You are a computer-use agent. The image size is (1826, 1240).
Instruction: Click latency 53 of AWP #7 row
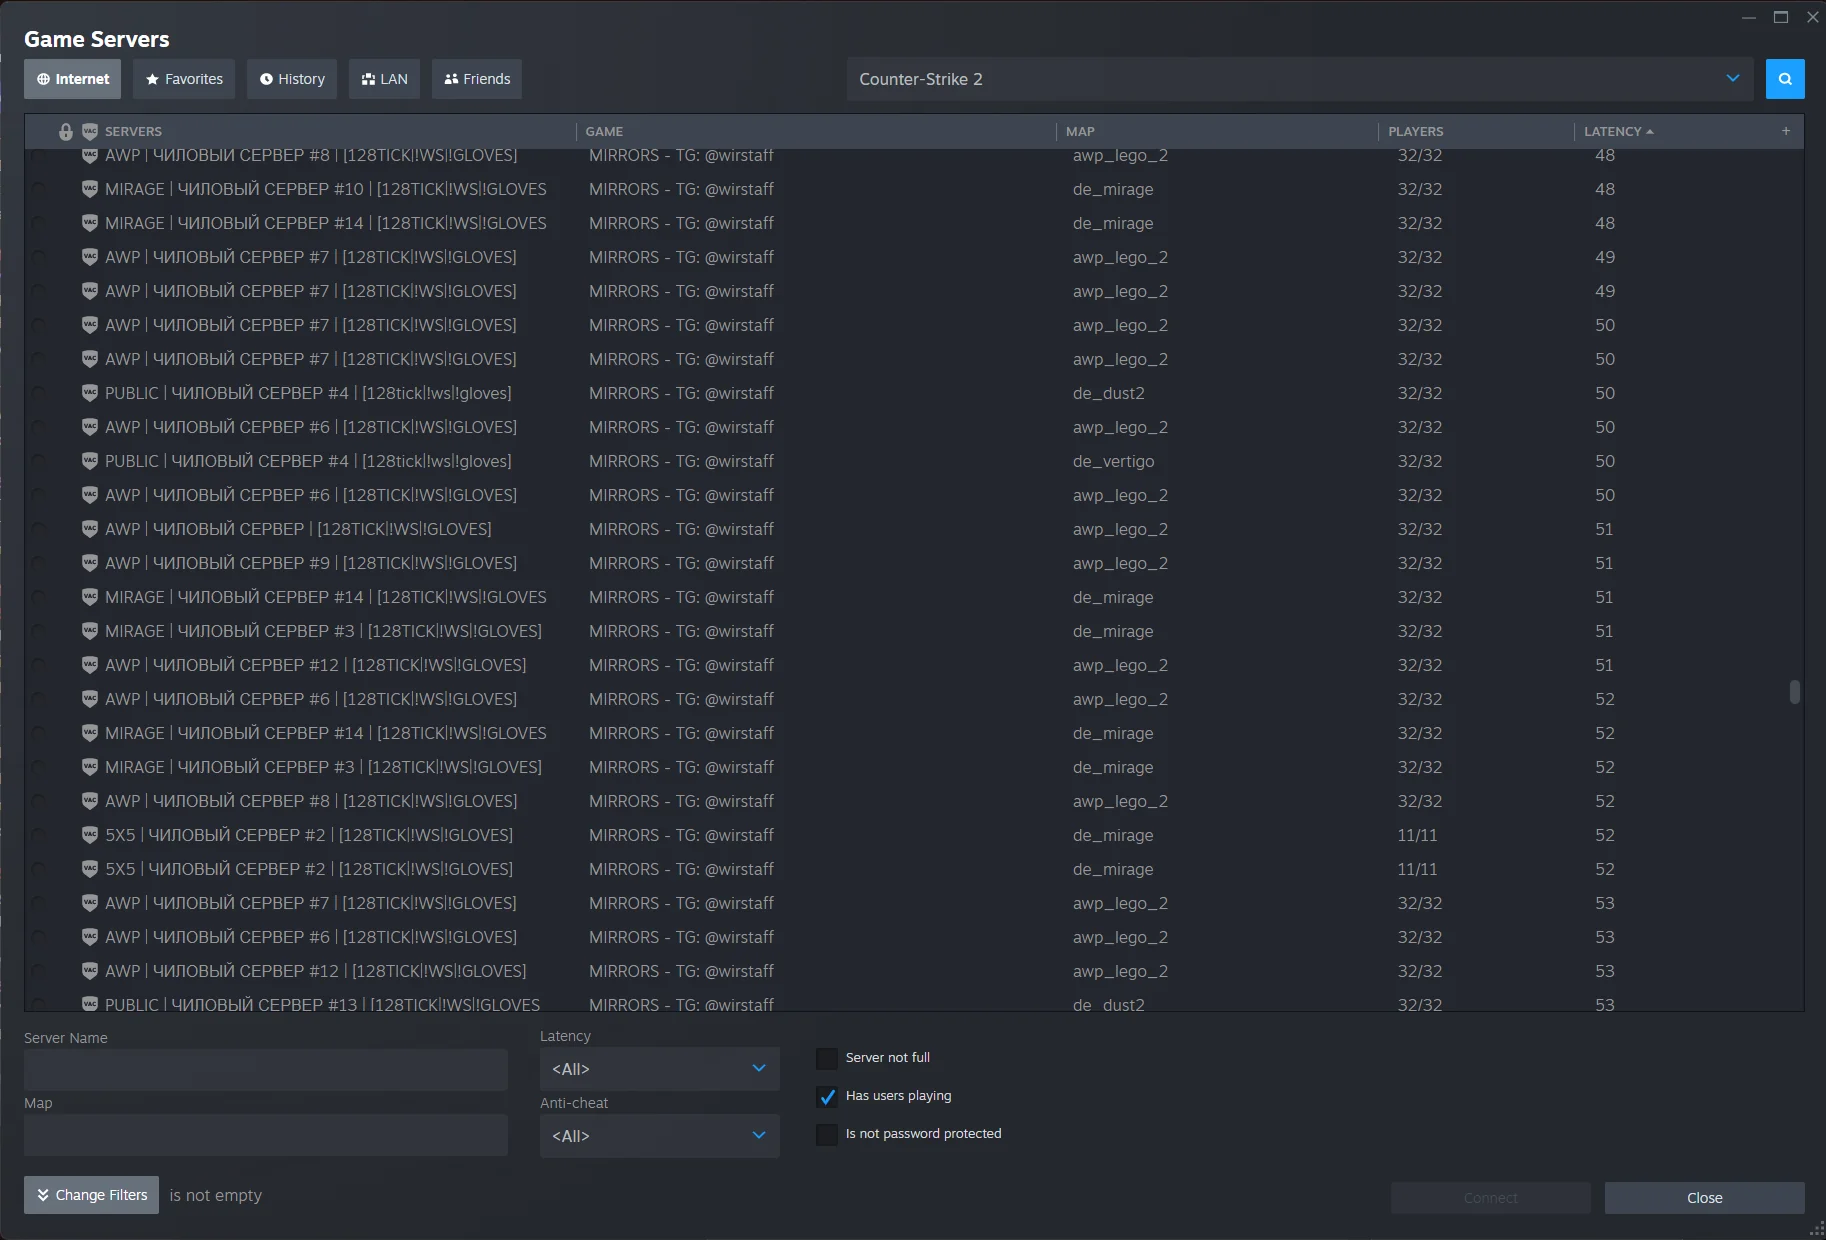(1605, 903)
